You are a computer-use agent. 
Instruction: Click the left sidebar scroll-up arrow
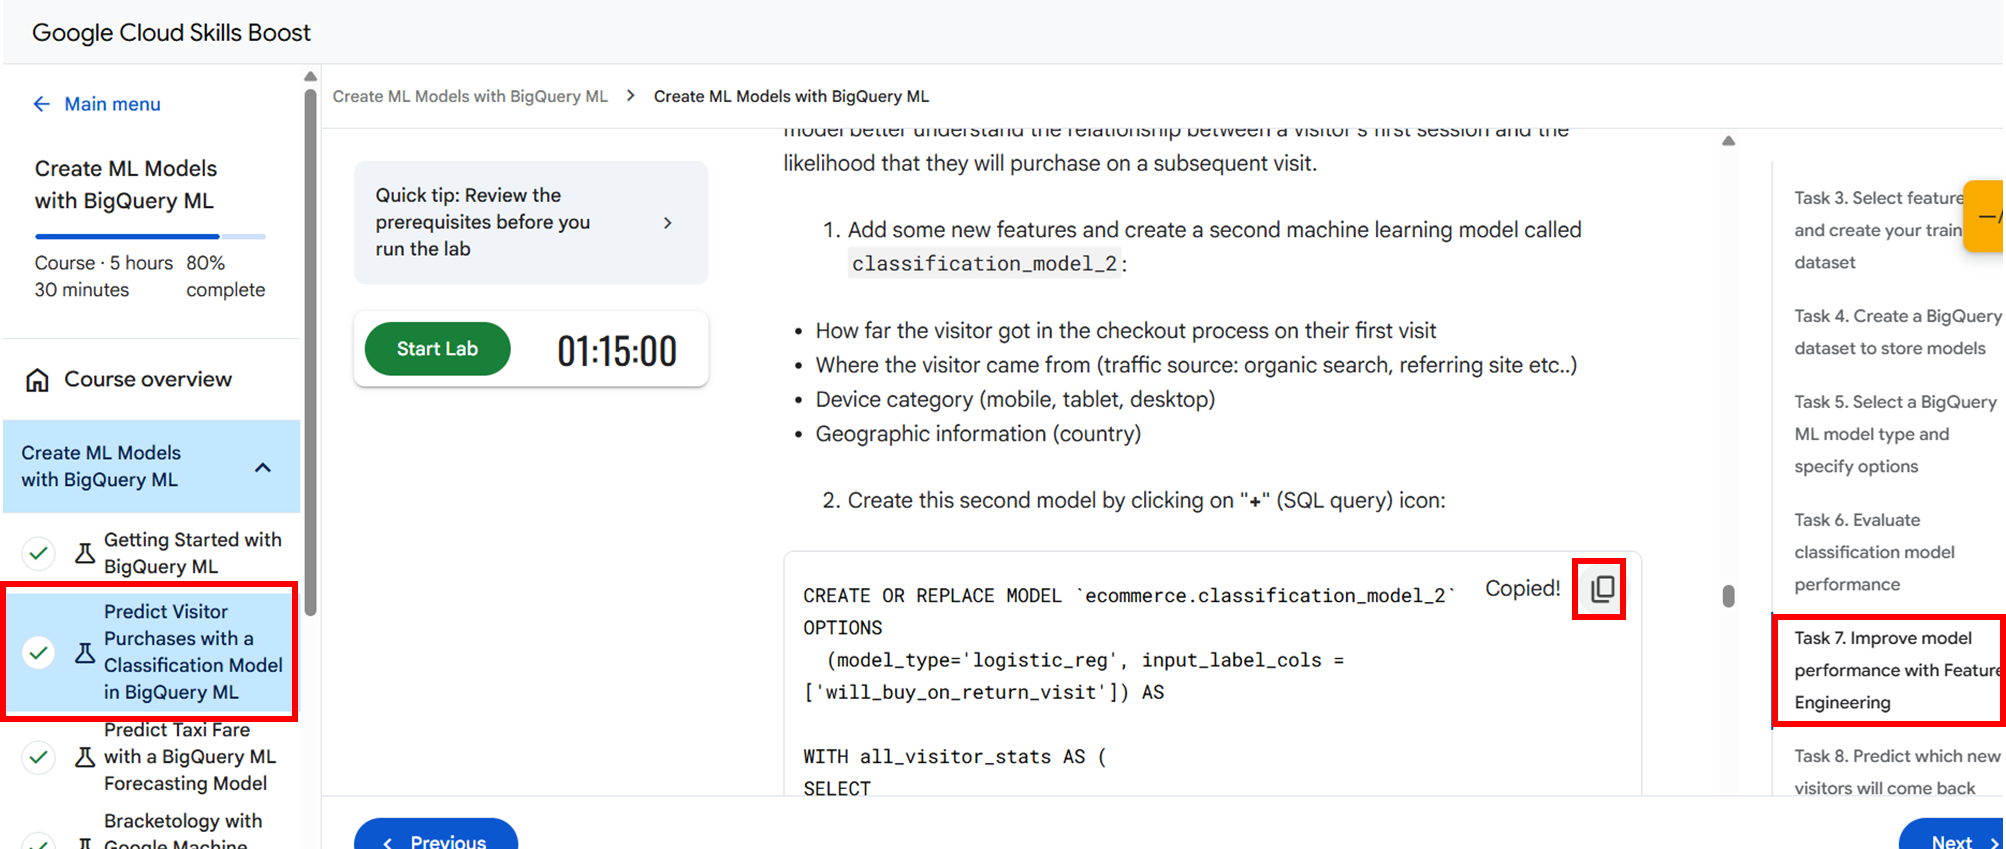pyautogui.click(x=310, y=77)
